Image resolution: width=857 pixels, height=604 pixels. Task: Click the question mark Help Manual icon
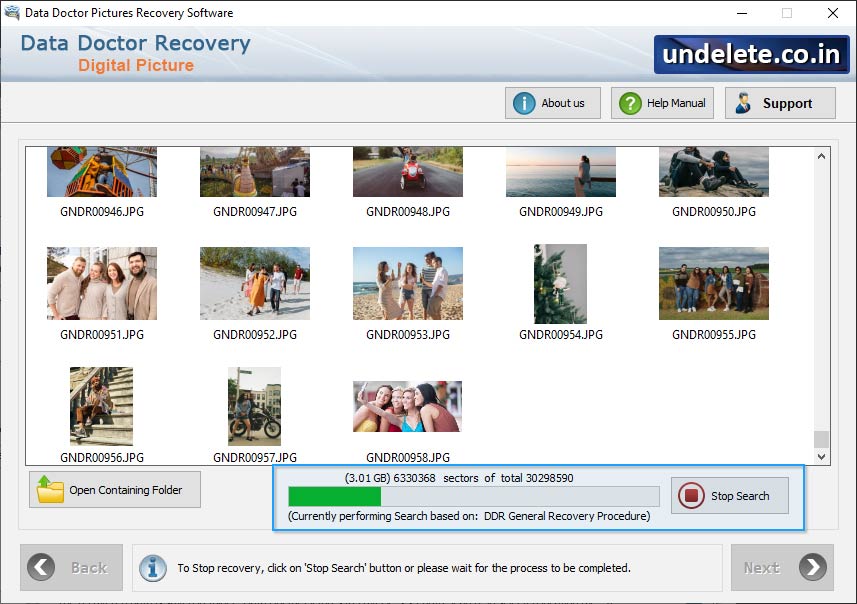point(629,102)
